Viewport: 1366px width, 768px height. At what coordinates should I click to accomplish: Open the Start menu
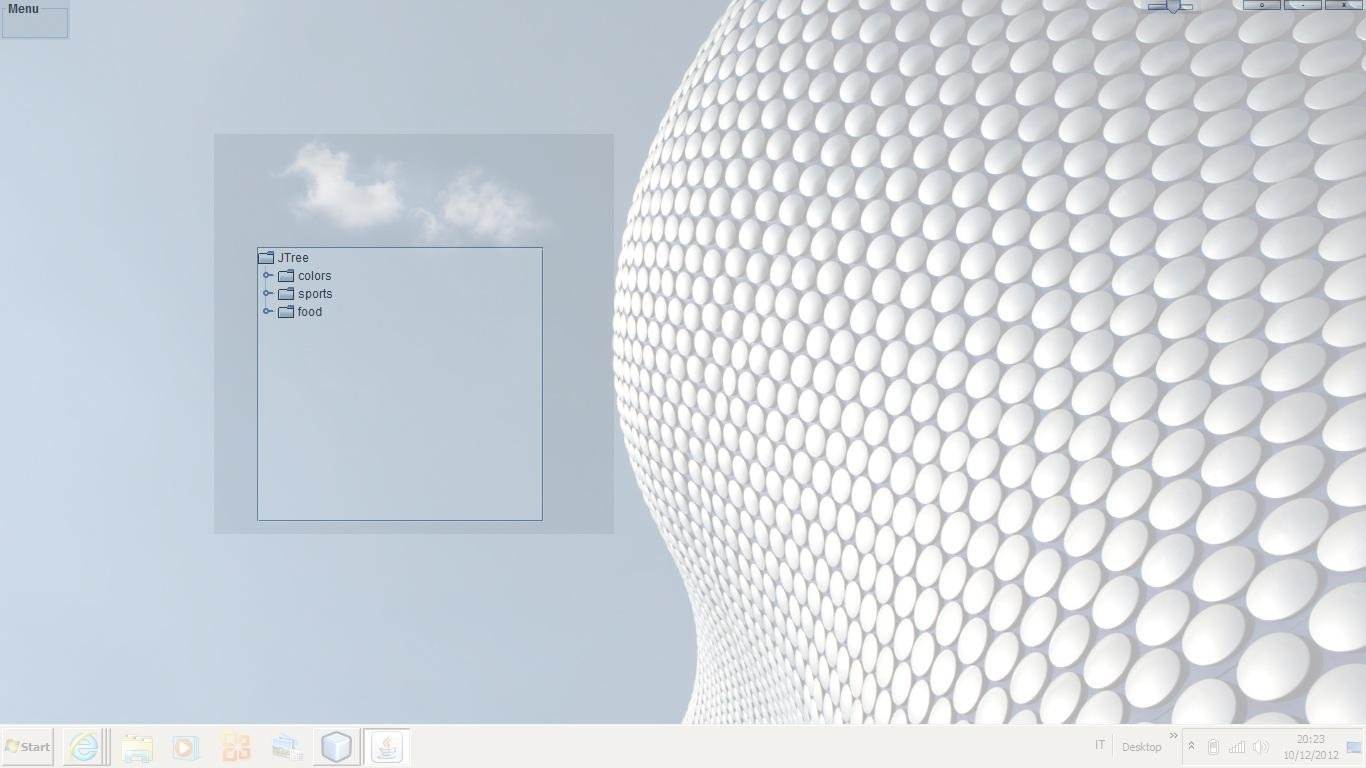28,747
